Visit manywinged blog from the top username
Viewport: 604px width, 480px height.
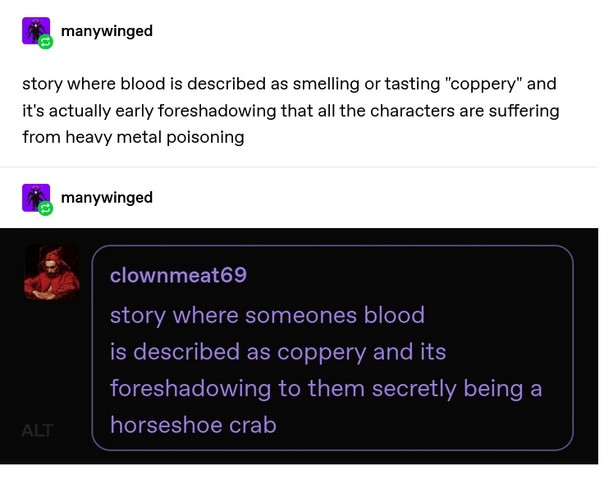[107, 31]
